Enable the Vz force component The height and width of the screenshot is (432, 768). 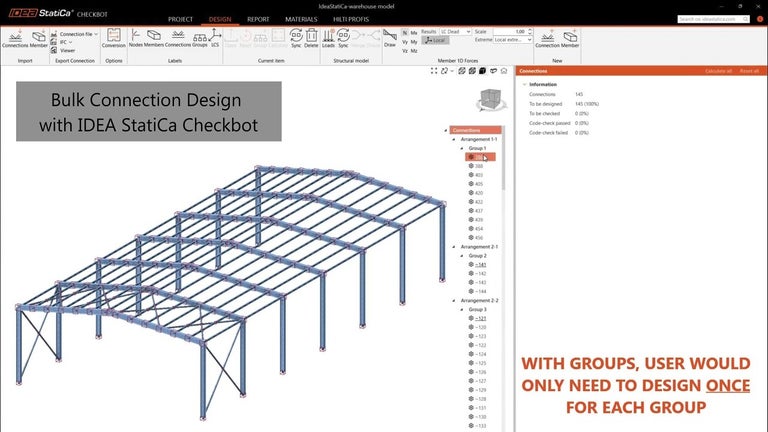click(405, 51)
